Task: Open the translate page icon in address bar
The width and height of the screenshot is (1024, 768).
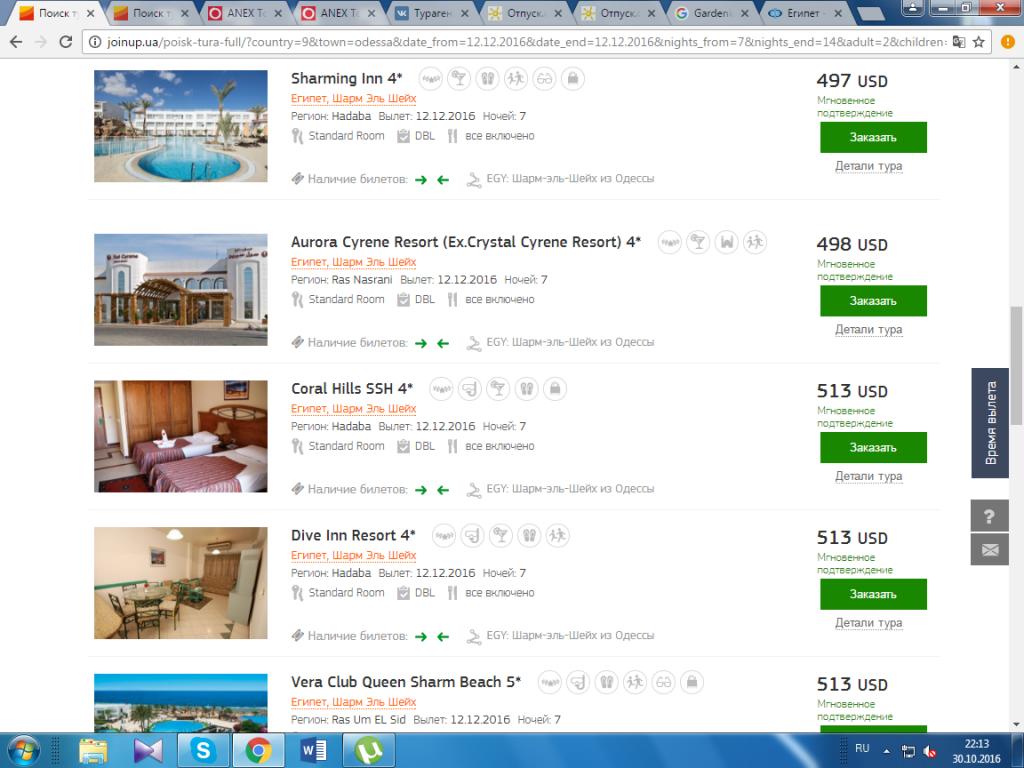Action: [x=959, y=42]
